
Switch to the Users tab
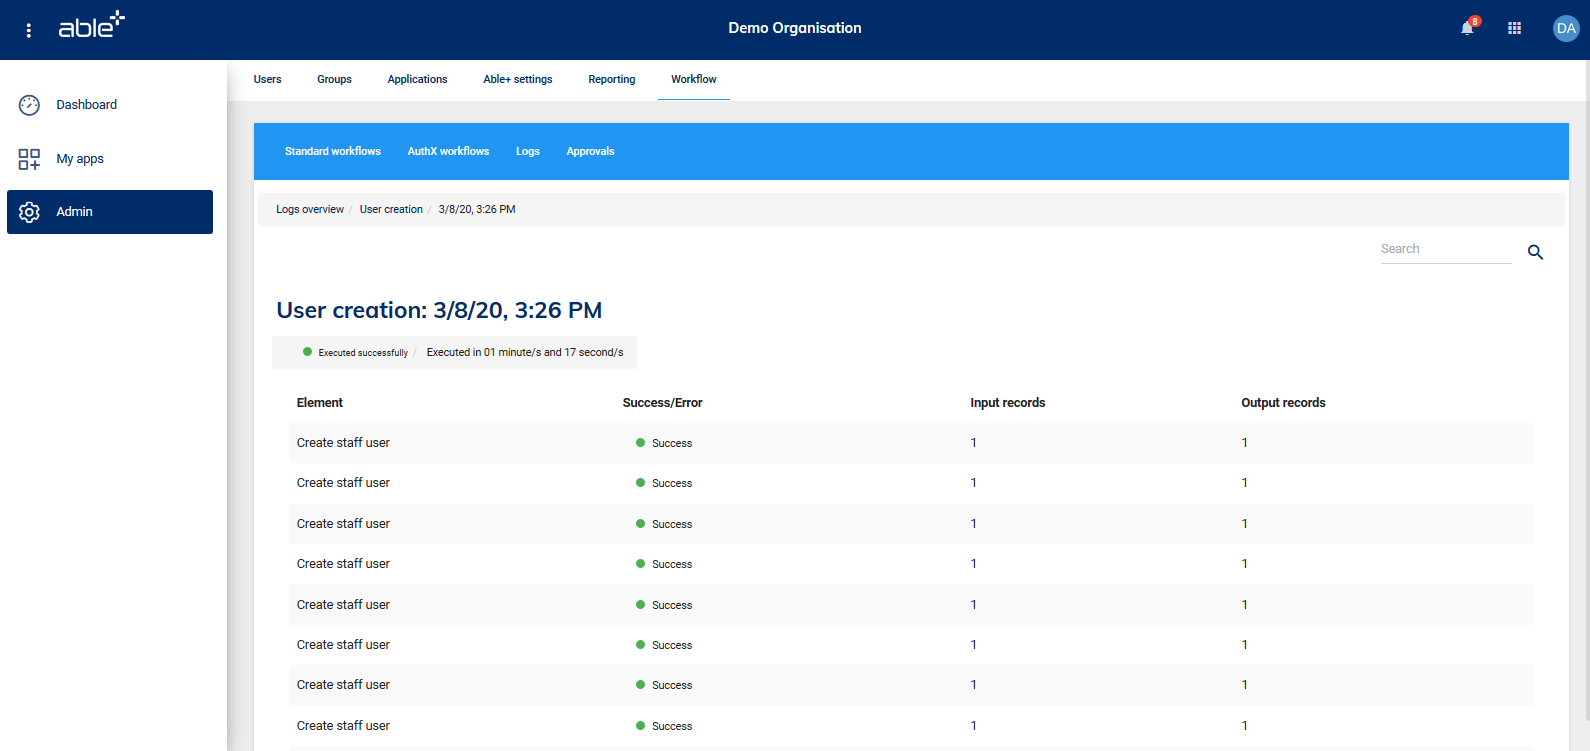click(267, 80)
